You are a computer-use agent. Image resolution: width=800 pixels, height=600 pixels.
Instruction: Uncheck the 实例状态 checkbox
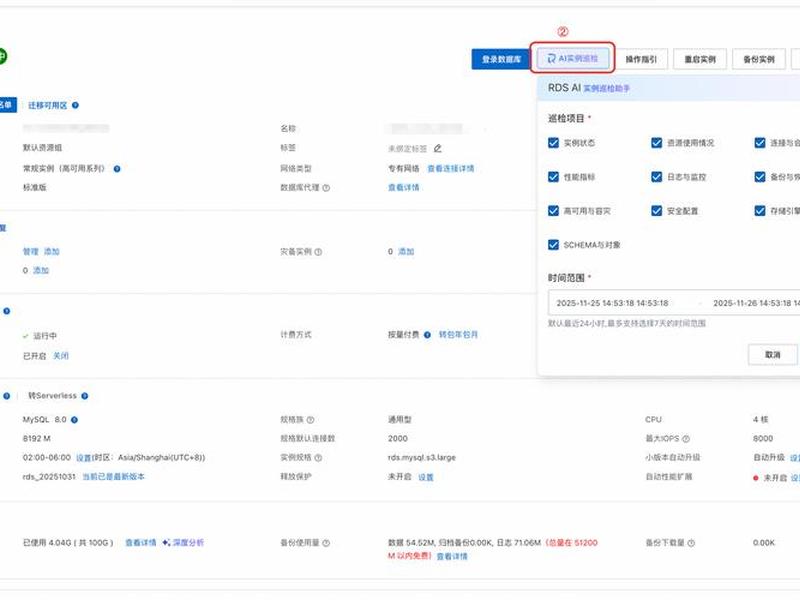point(553,143)
